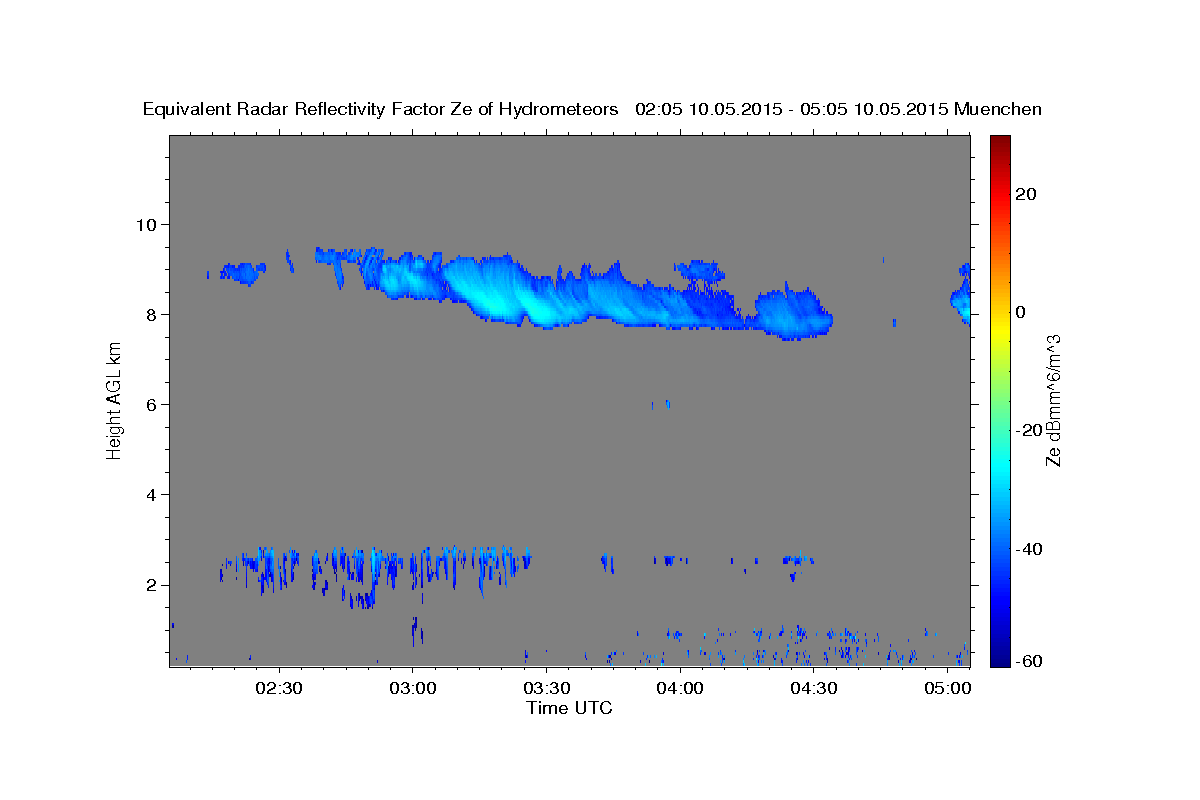
Task: Click the plot title text
Action: pyautogui.click(x=593, y=109)
